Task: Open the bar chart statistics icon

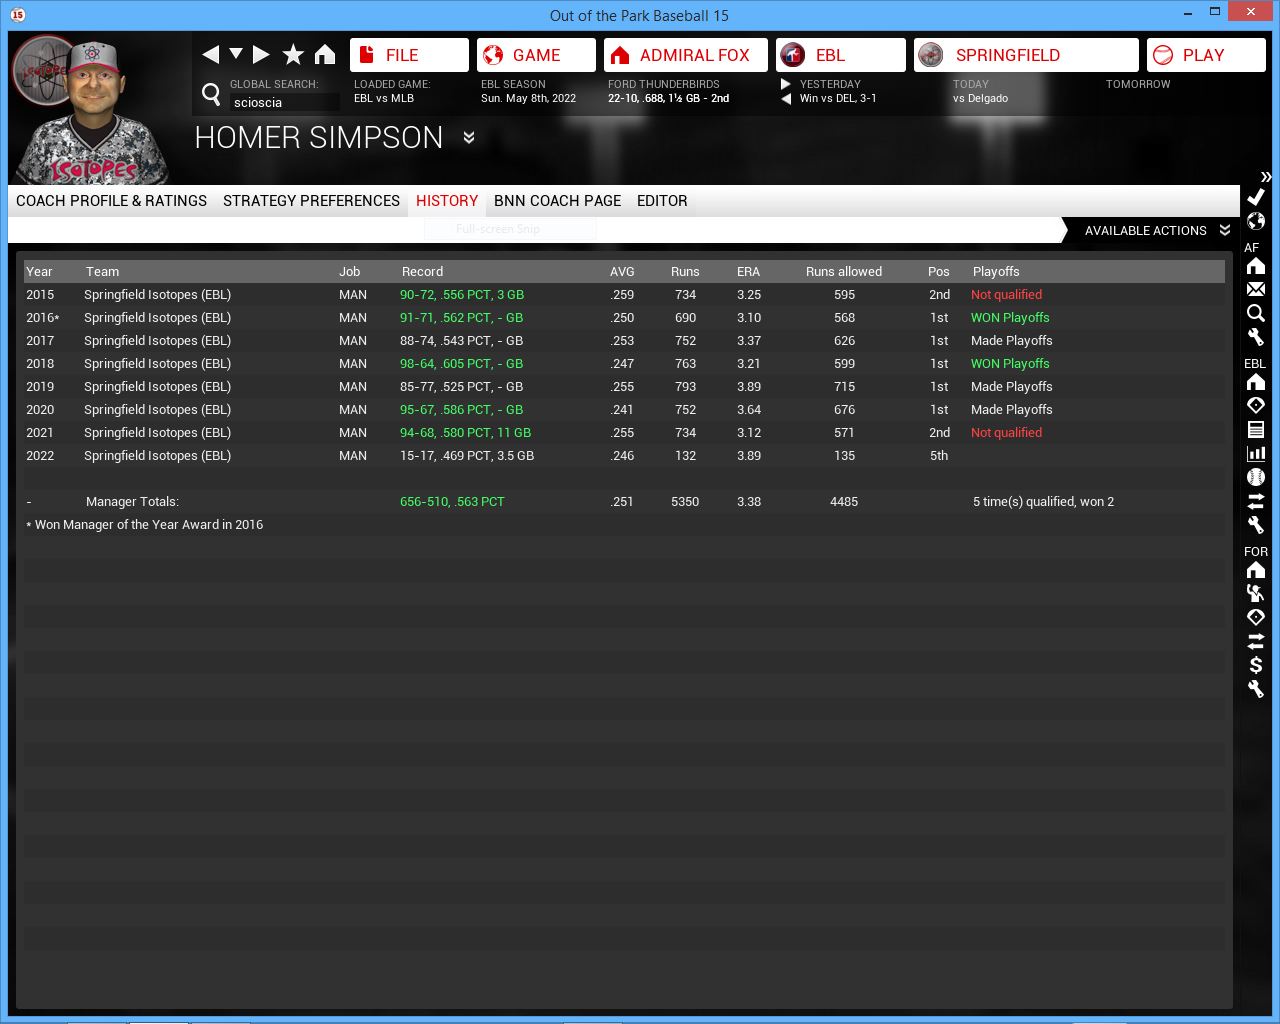Action: coord(1256,453)
